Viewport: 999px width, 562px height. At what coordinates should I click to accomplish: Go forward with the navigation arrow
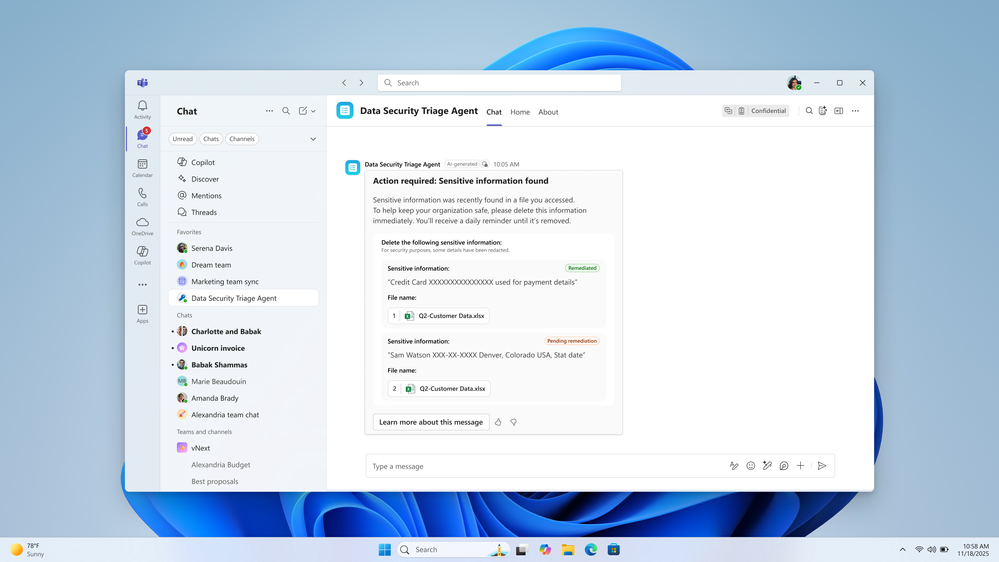(361, 83)
